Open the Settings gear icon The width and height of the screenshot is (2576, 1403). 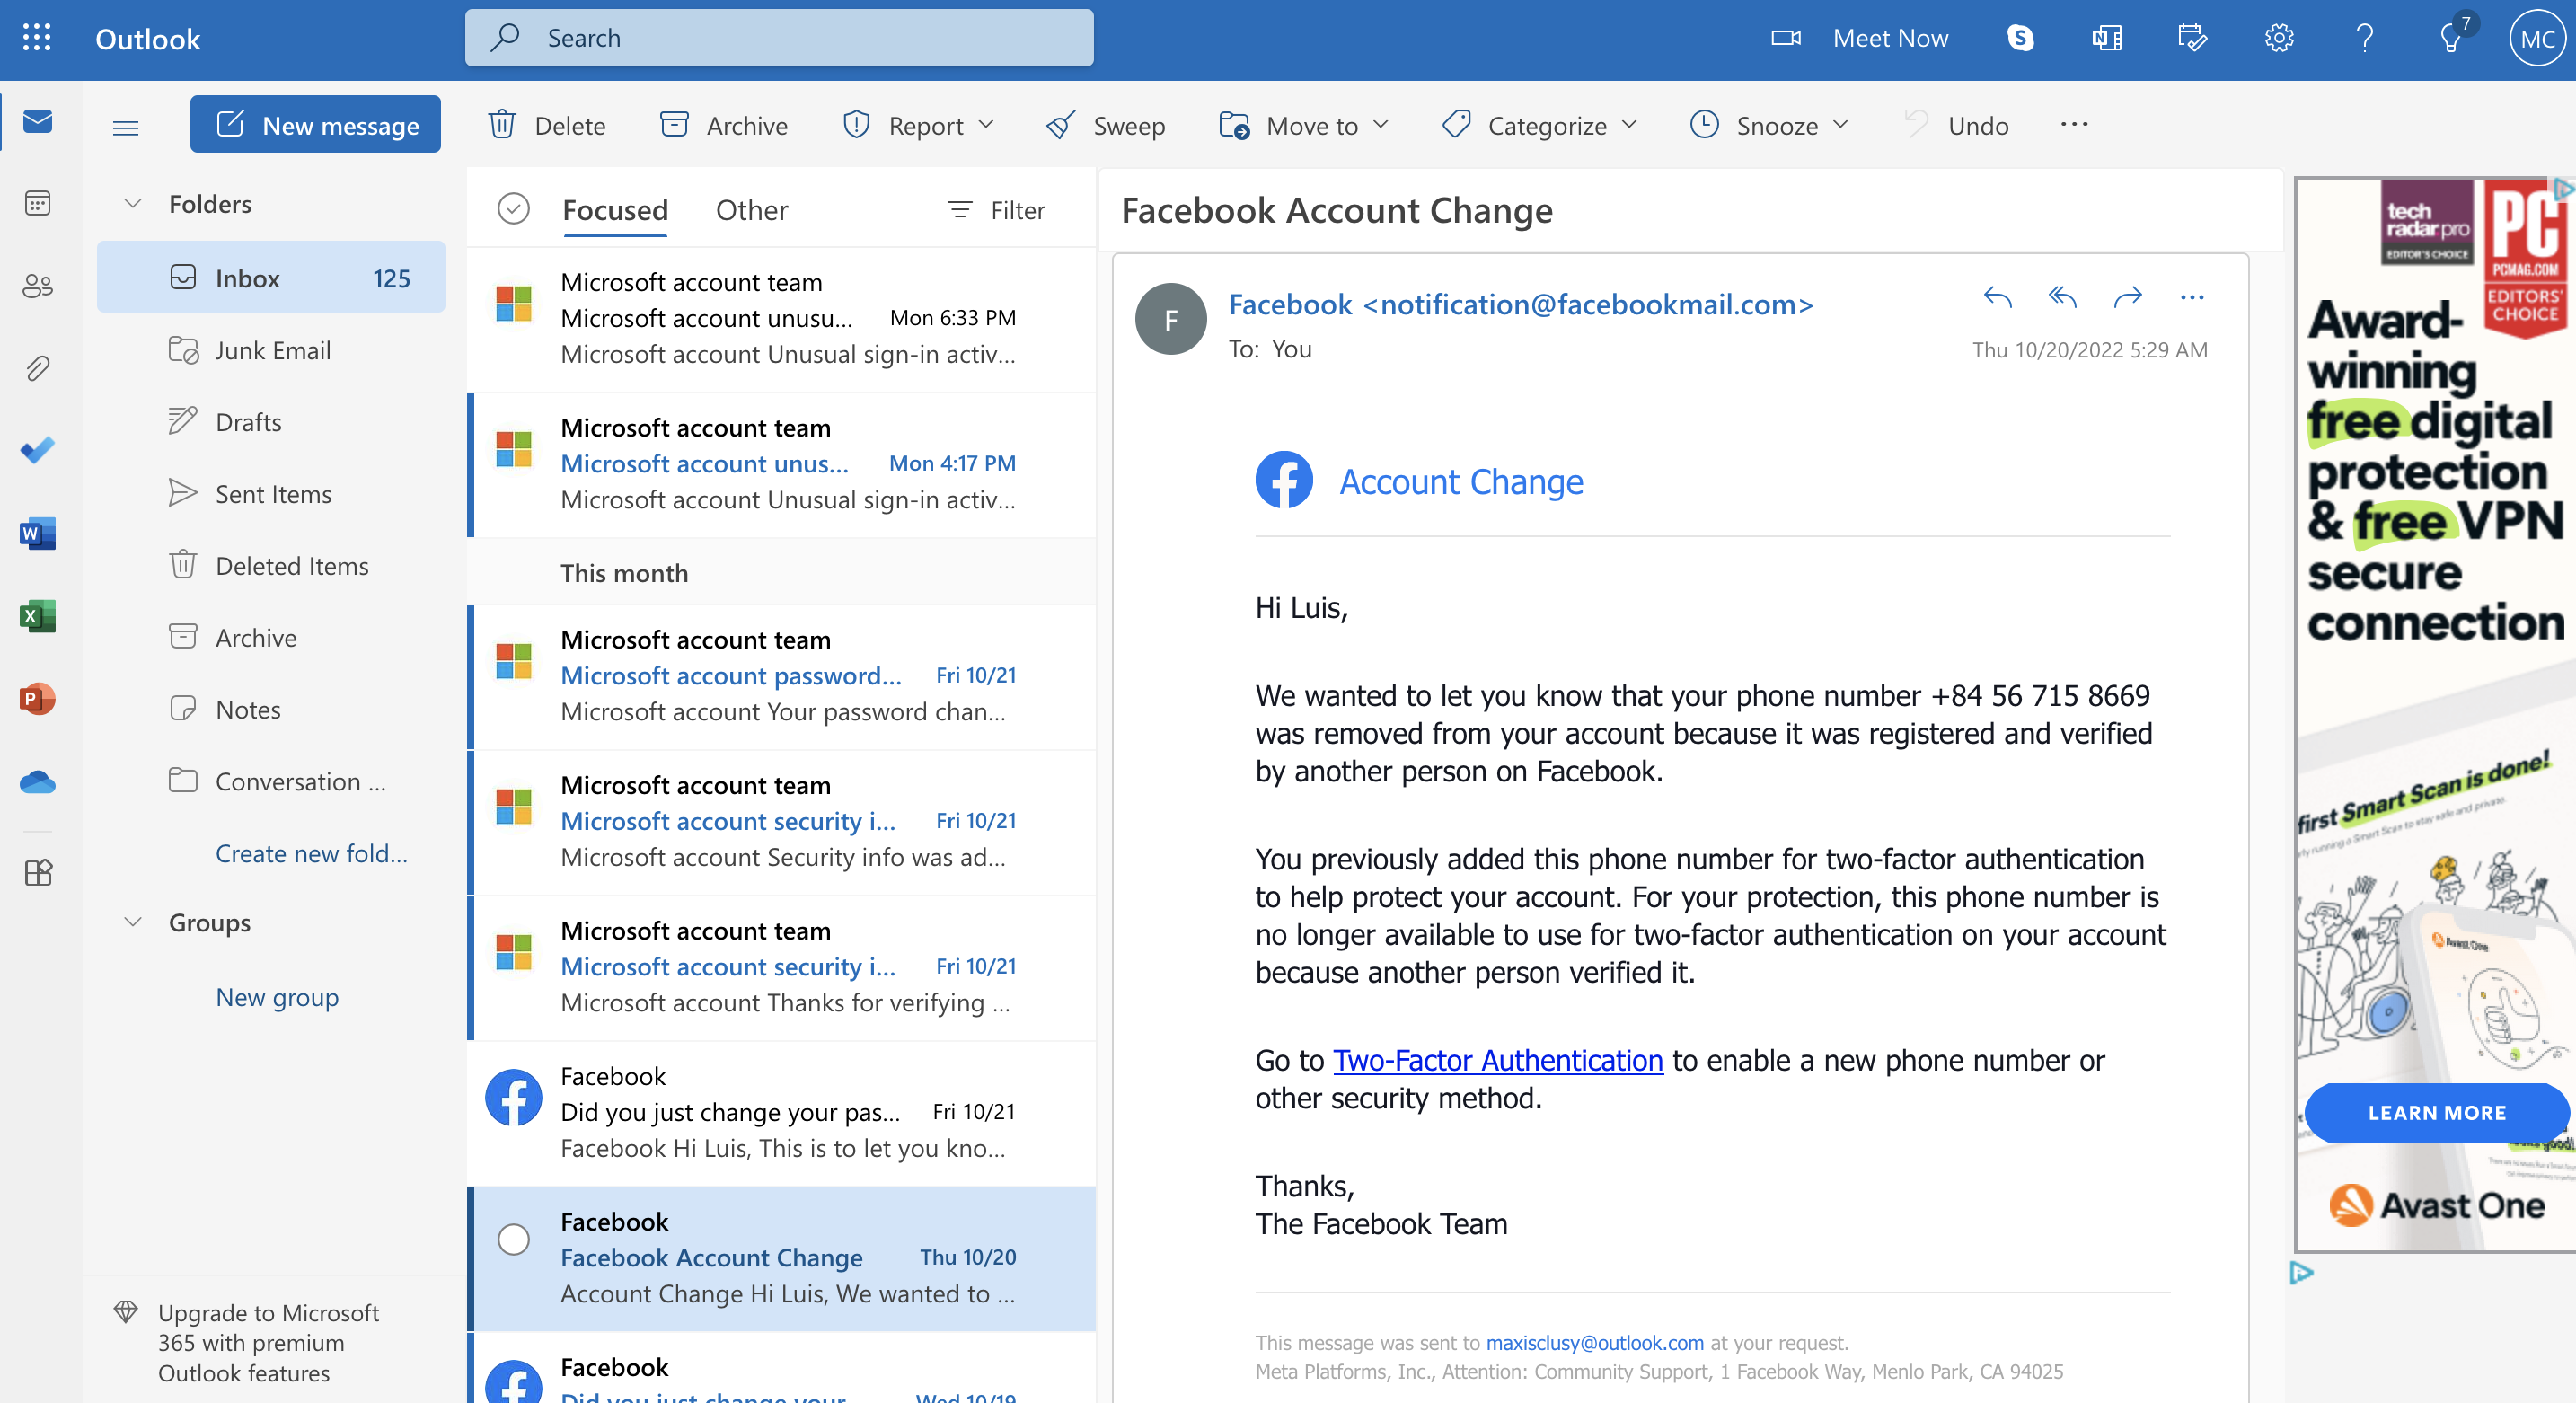(x=2279, y=38)
